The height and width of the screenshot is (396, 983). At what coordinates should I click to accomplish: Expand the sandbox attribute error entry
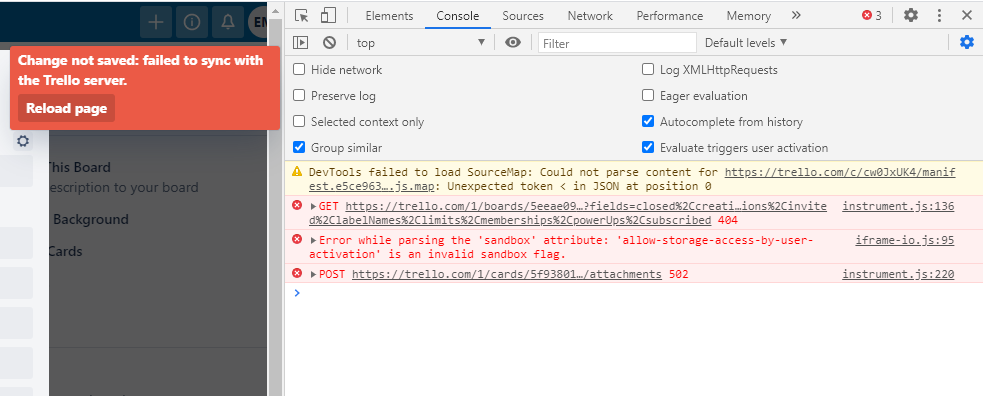click(x=314, y=240)
